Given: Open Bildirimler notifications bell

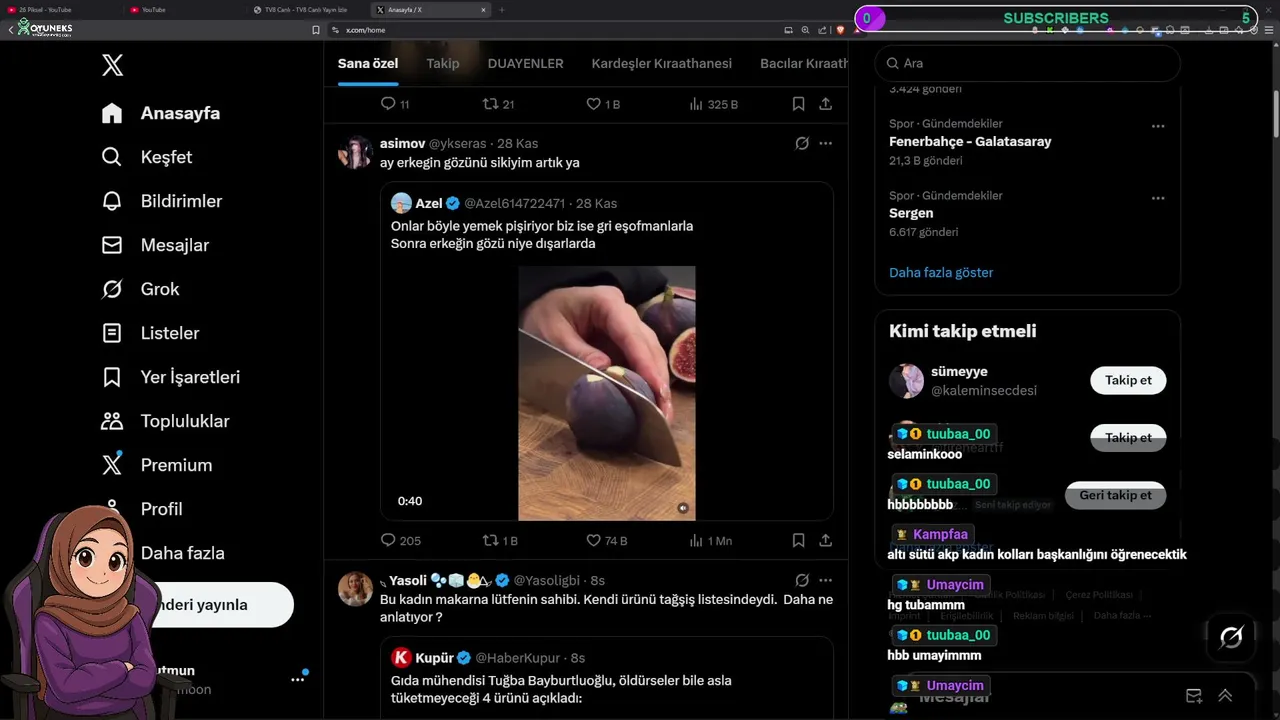Looking at the screenshot, I should (x=112, y=201).
